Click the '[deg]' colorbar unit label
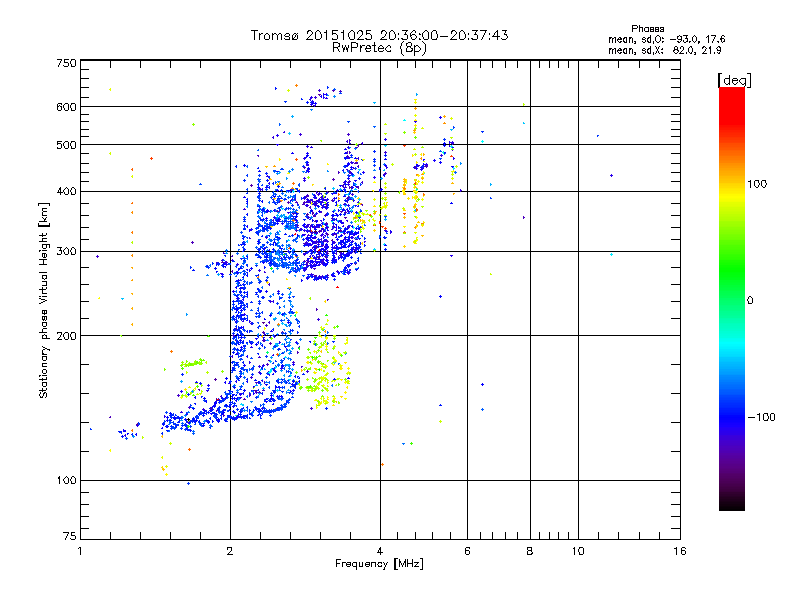 [734, 80]
